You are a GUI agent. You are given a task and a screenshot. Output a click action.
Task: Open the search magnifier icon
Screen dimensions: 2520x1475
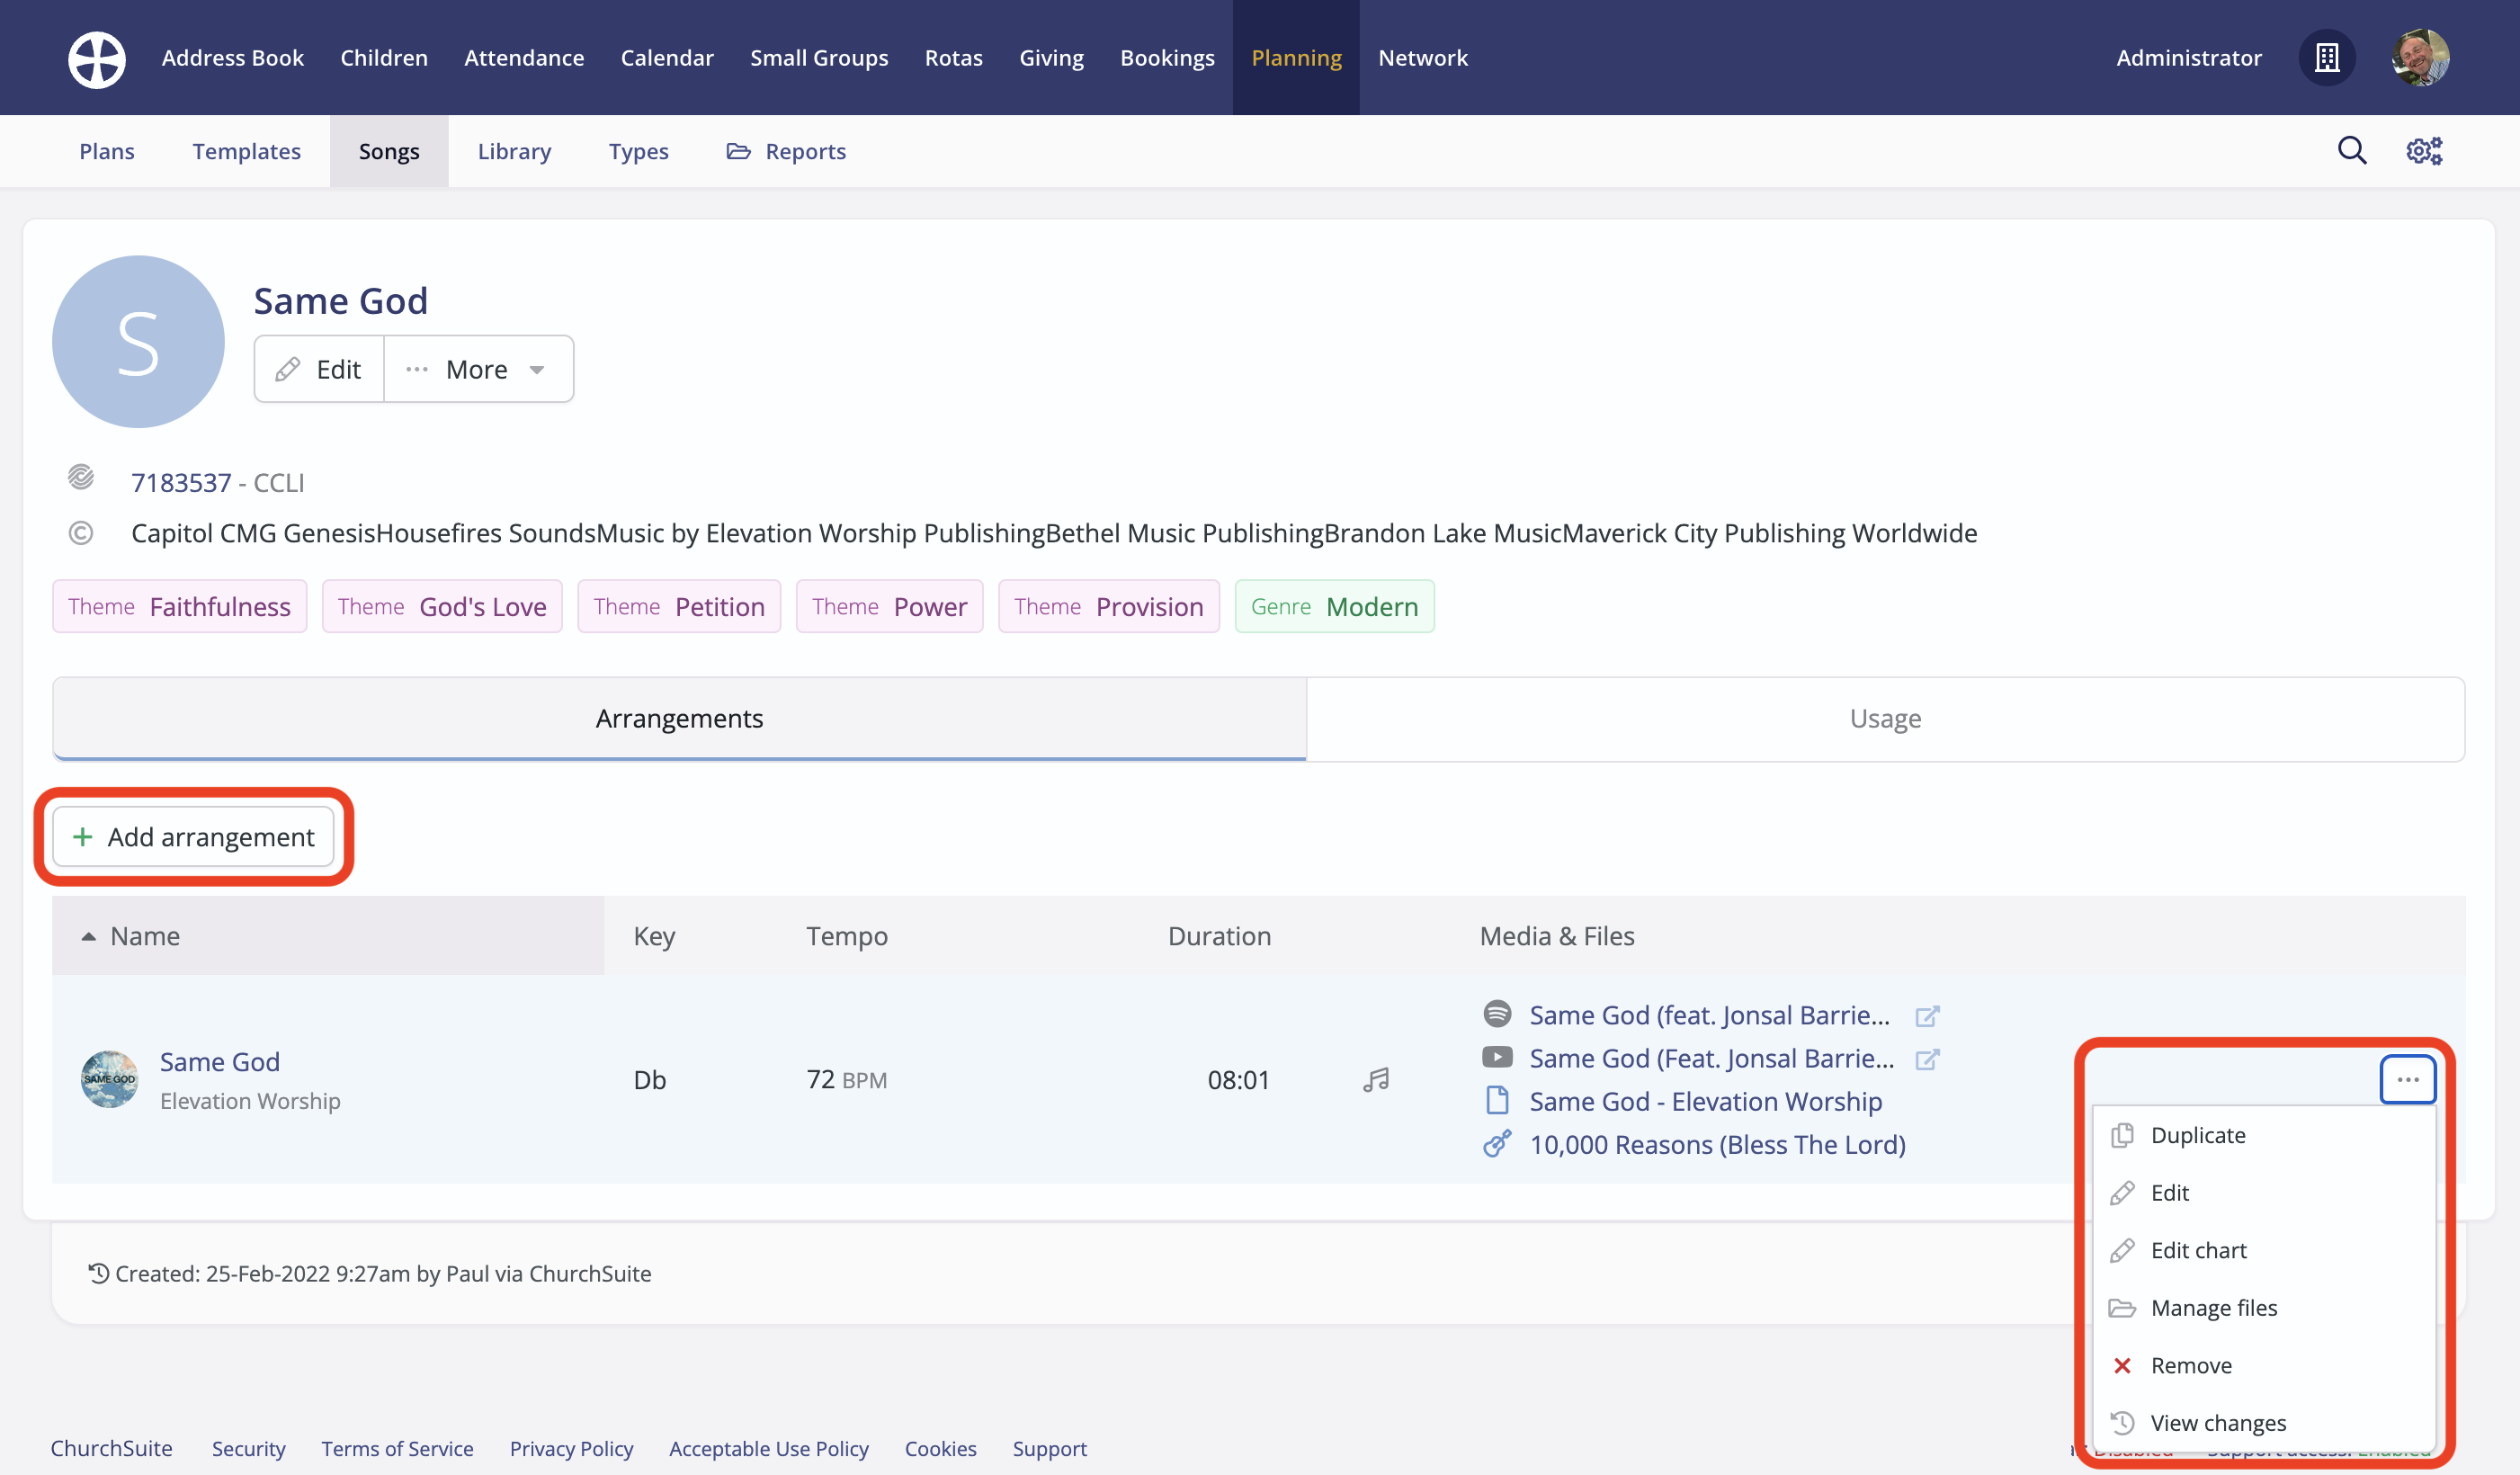pyautogui.click(x=2351, y=151)
